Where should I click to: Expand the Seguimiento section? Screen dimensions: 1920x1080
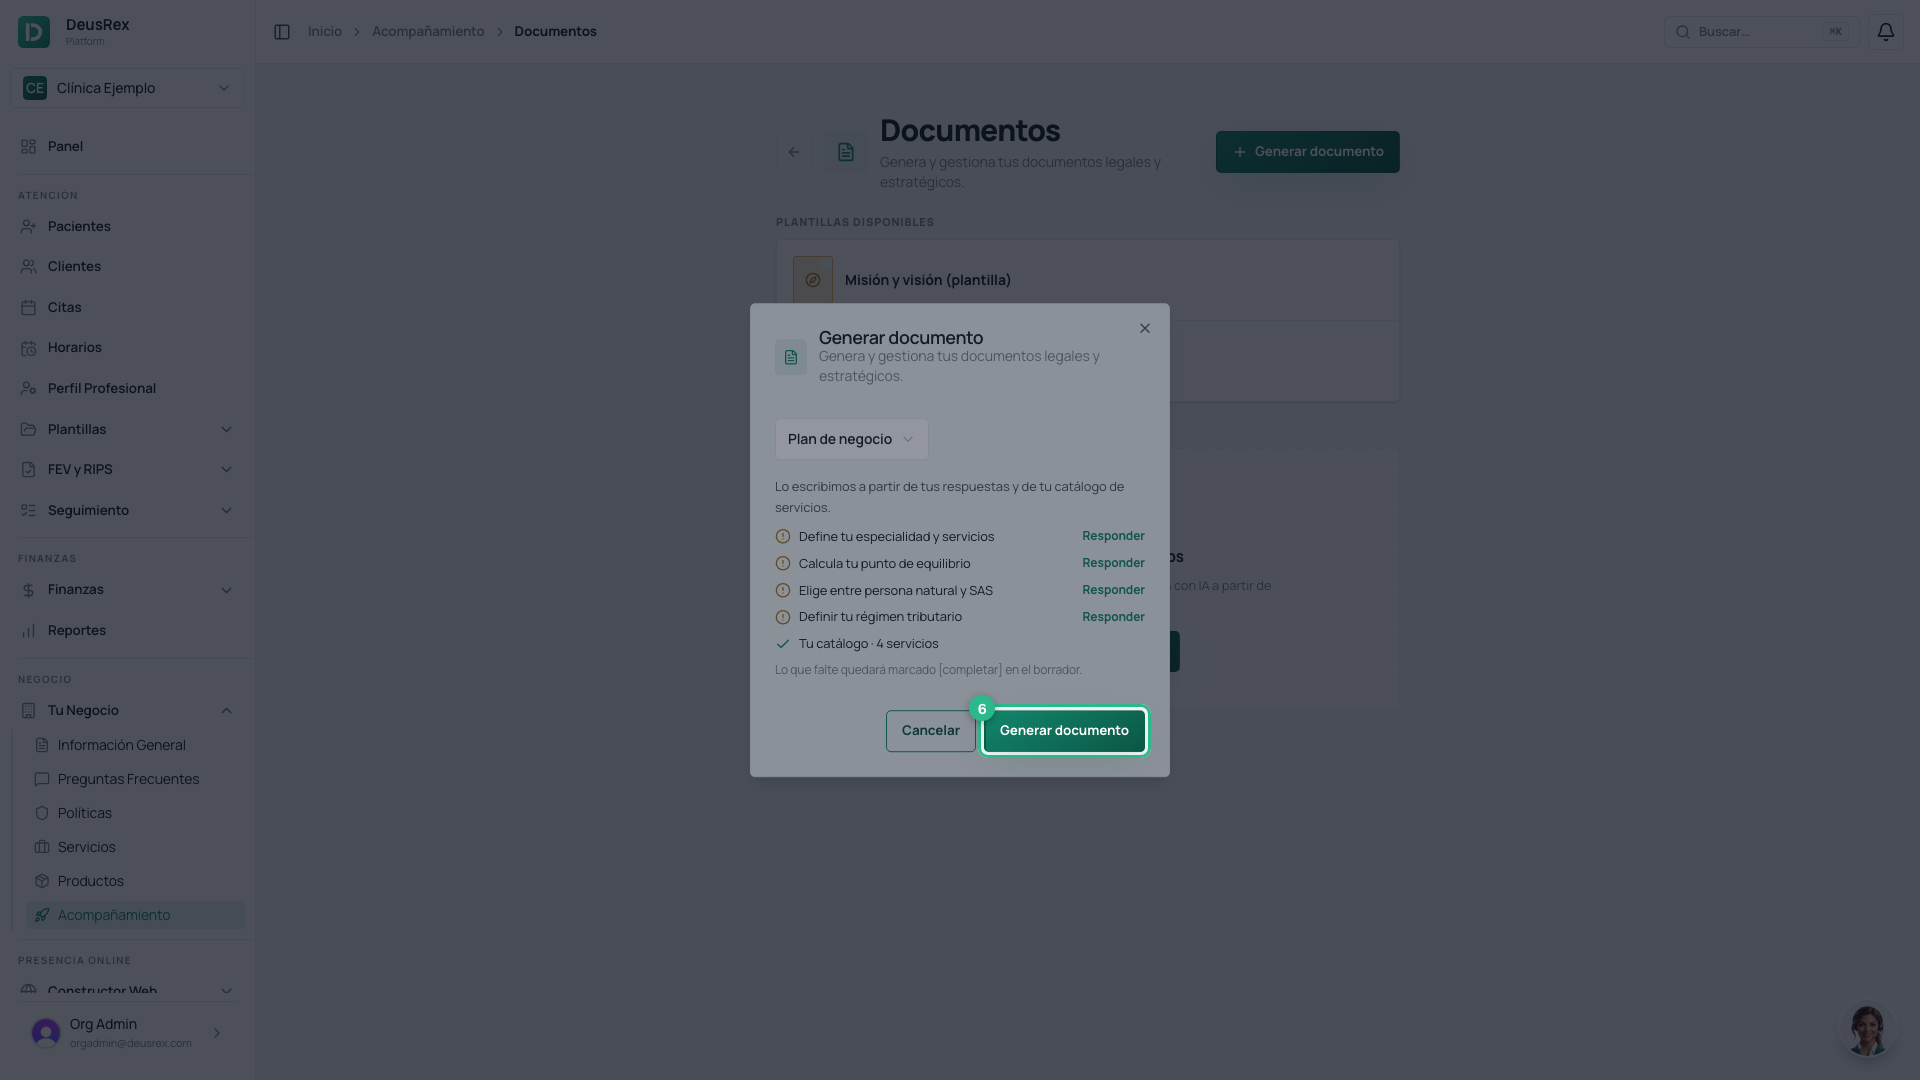point(127,511)
